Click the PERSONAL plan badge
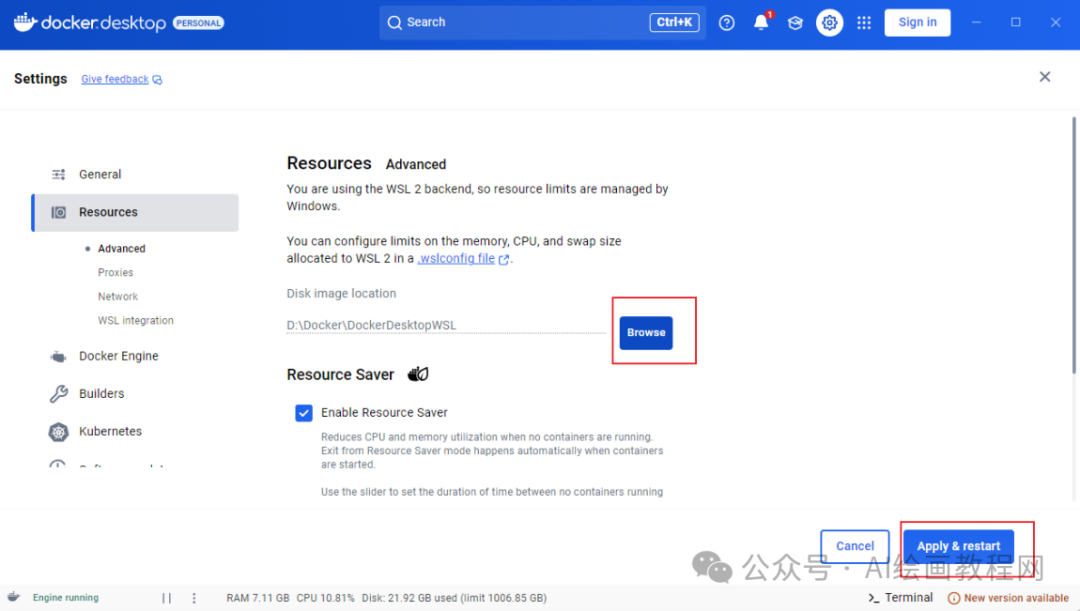Image resolution: width=1080 pixels, height=611 pixels. 198,23
